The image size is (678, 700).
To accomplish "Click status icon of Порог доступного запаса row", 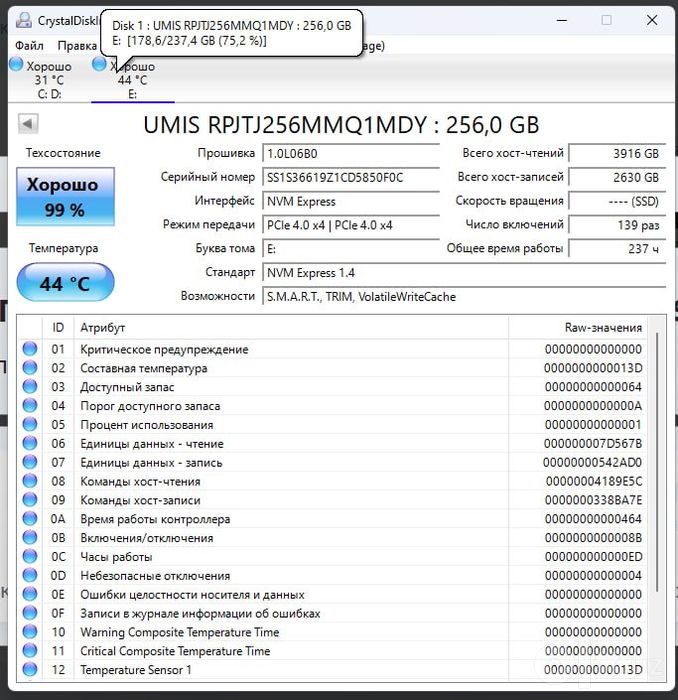I will pos(30,405).
